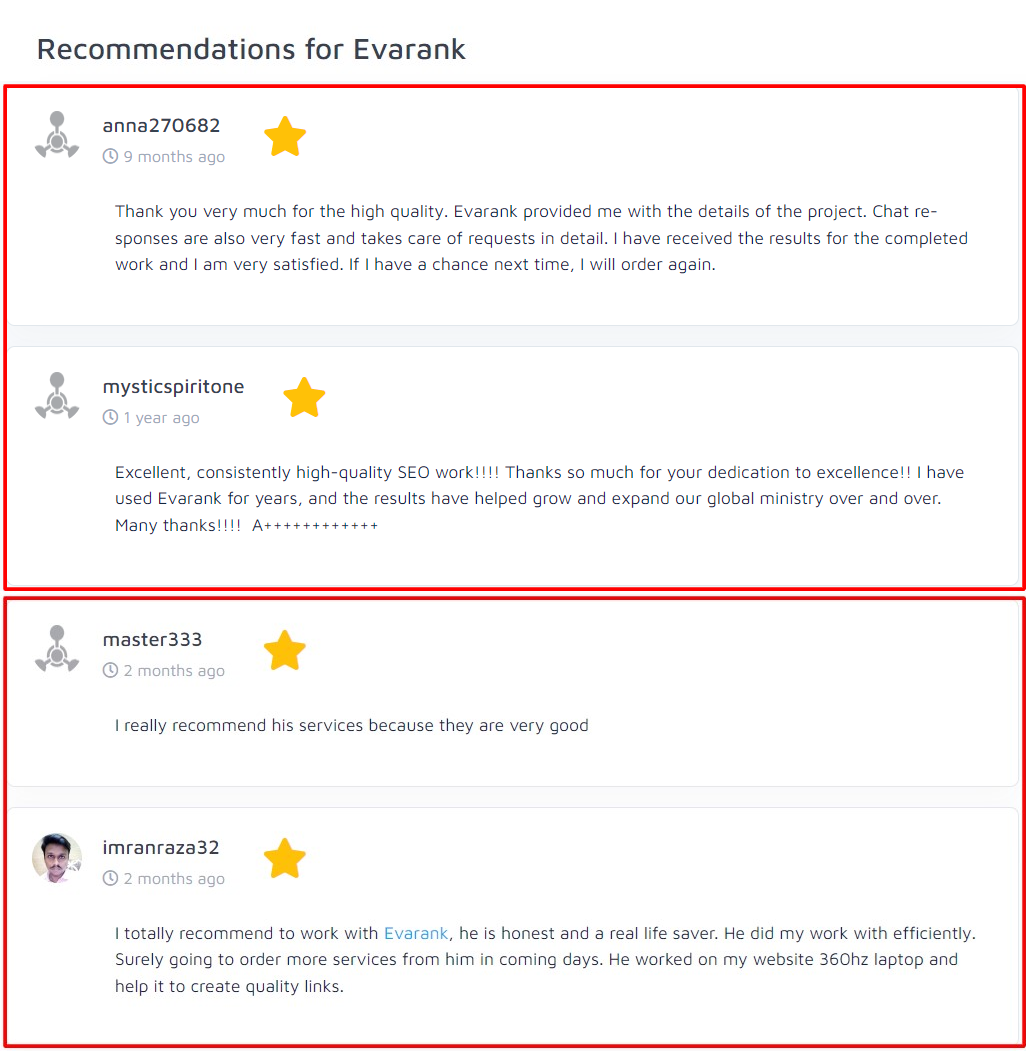The width and height of the screenshot is (1026, 1051).
Task: Visit the imranraza32 user profile
Action: coord(160,847)
